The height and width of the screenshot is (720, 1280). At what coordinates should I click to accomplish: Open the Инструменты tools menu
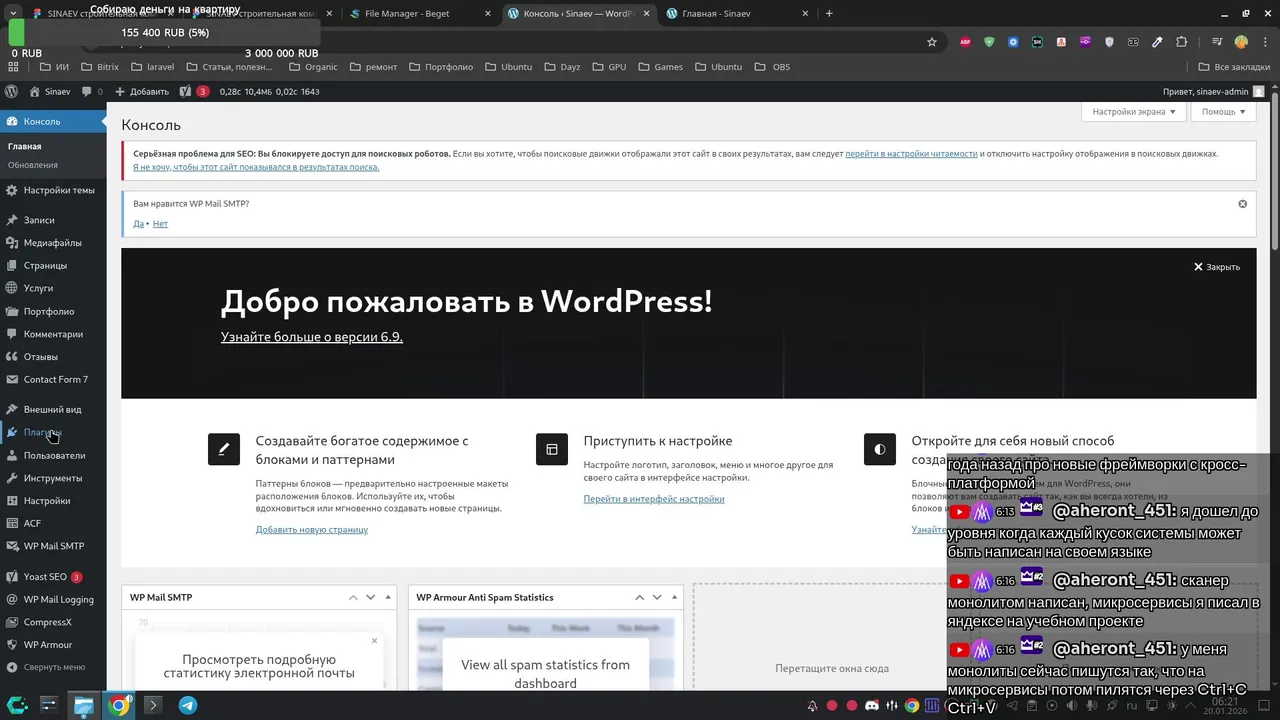(x=53, y=478)
